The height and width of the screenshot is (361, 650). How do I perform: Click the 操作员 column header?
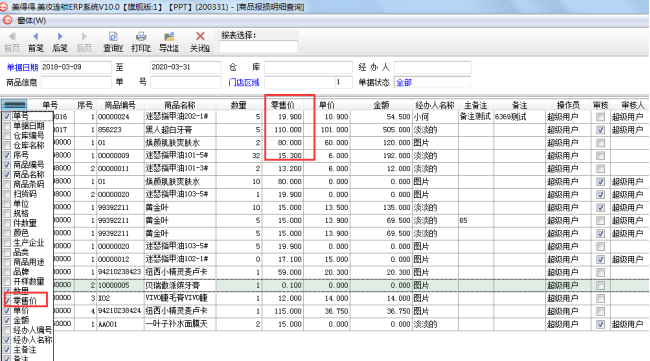pyautogui.click(x=568, y=105)
